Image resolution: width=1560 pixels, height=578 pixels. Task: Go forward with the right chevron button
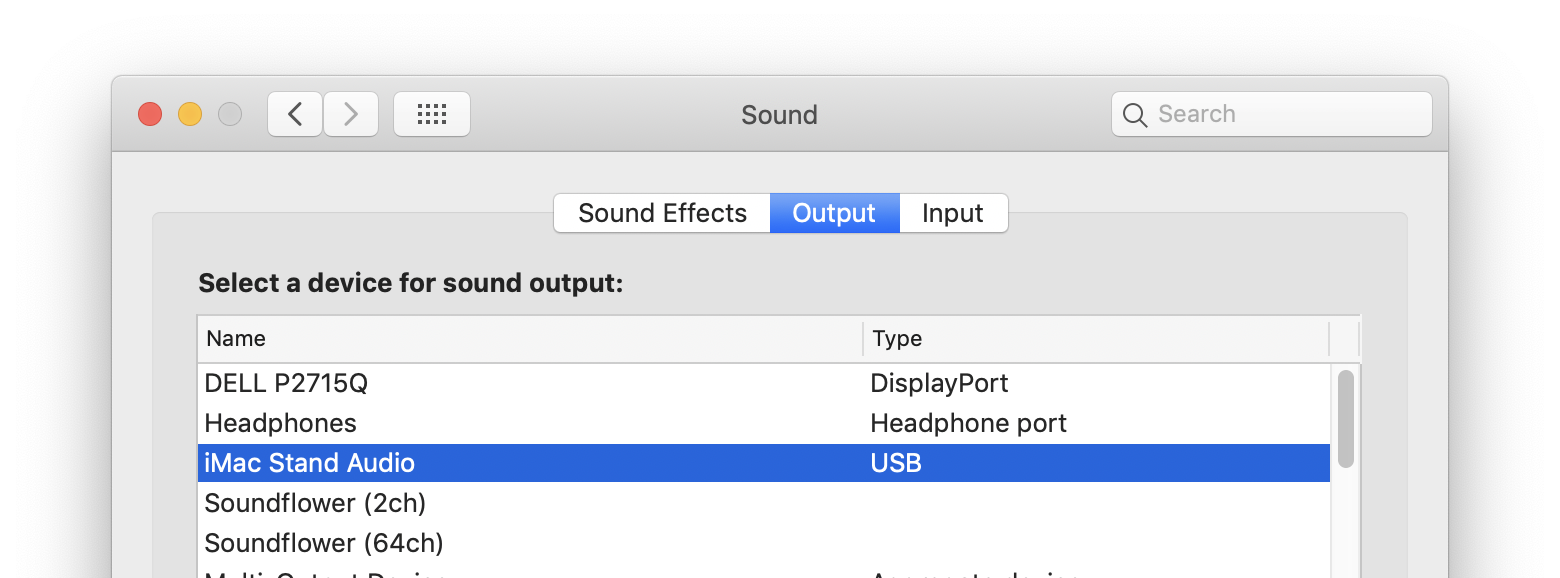pos(351,114)
